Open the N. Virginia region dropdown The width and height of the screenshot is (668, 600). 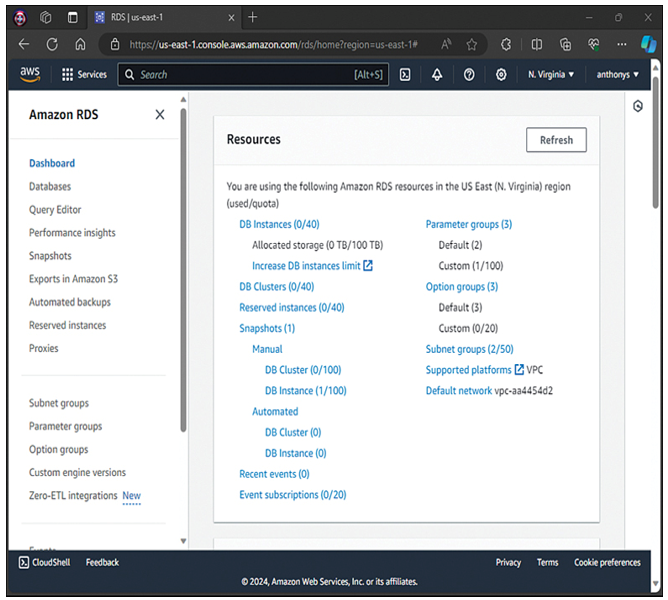551,75
